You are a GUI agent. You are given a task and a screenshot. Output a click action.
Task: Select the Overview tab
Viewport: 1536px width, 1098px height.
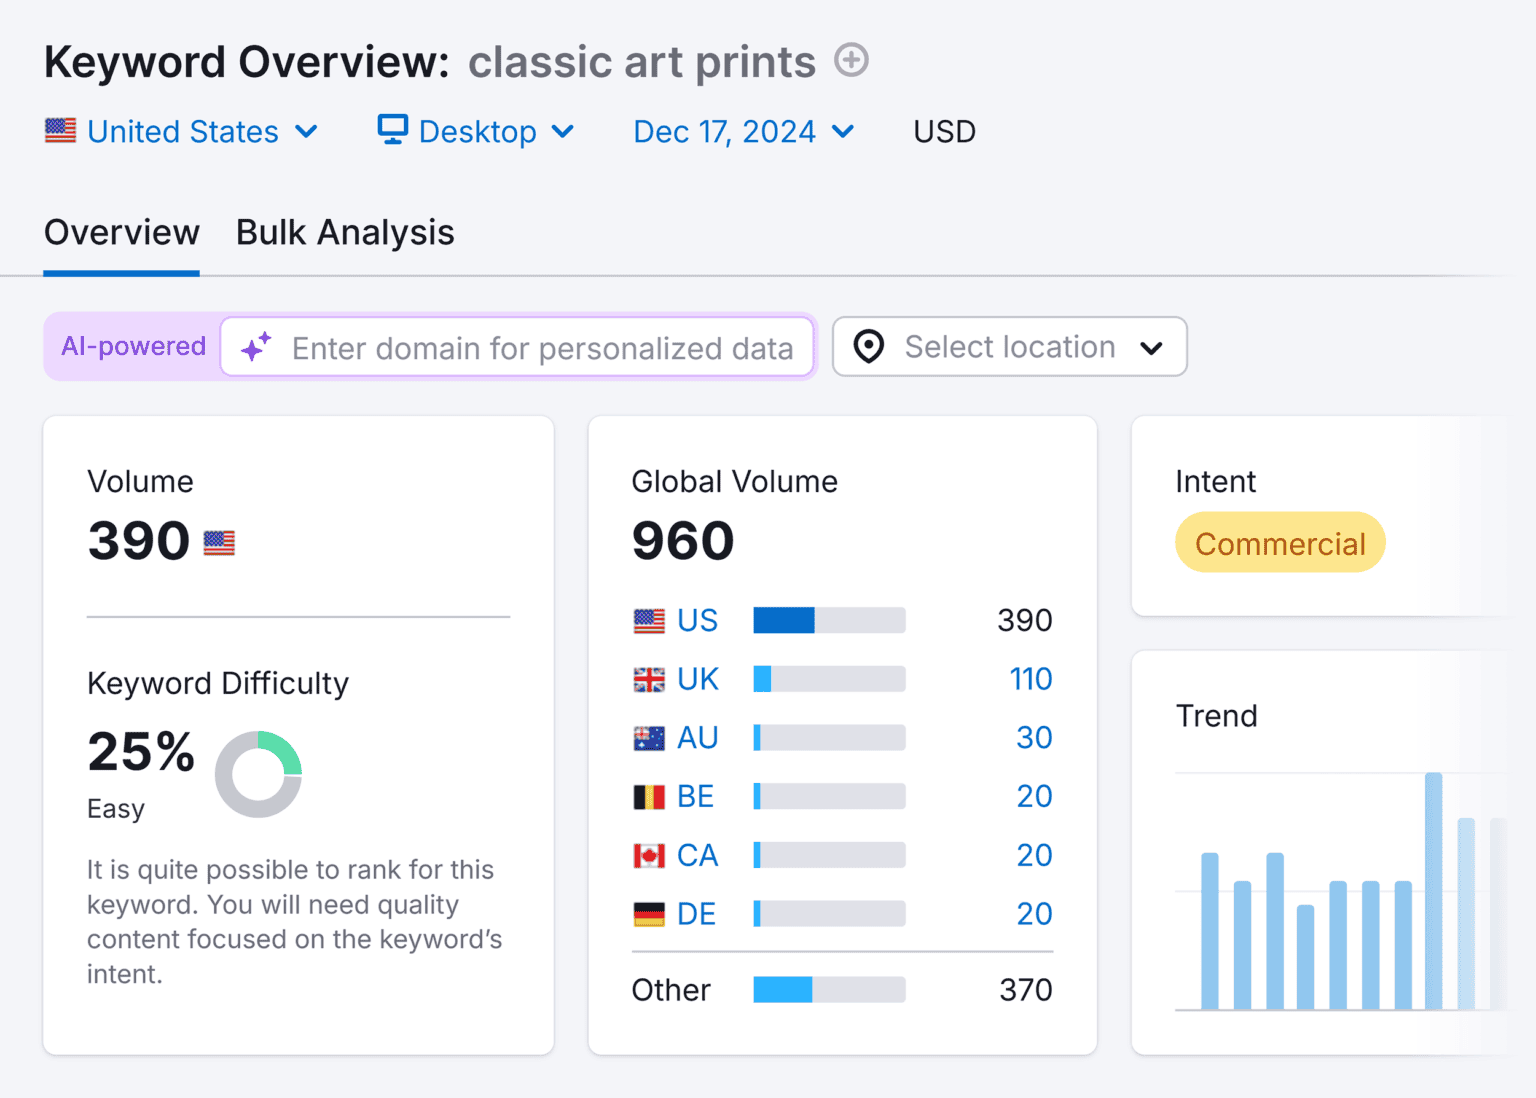pos(121,232)
